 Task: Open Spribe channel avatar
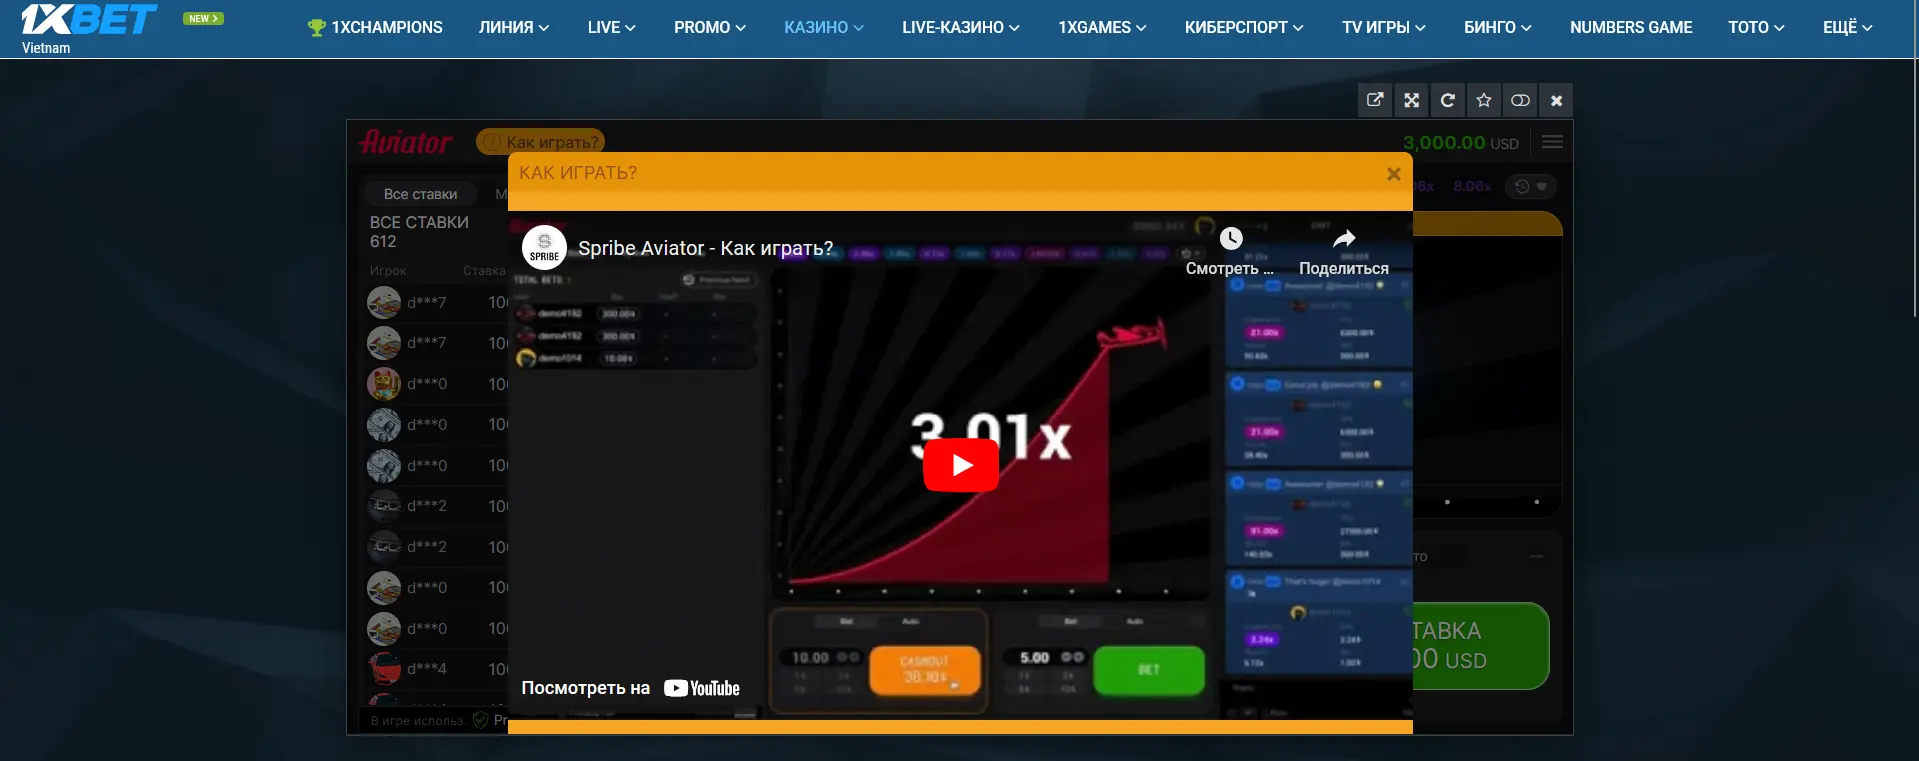tap(544, 248)
